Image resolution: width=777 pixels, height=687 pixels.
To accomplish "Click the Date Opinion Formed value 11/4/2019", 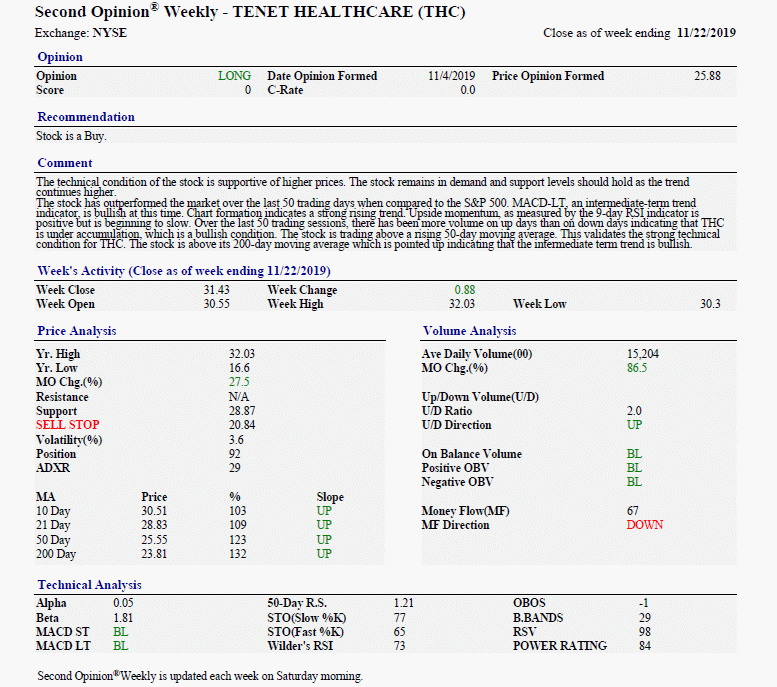I will 451,76.
